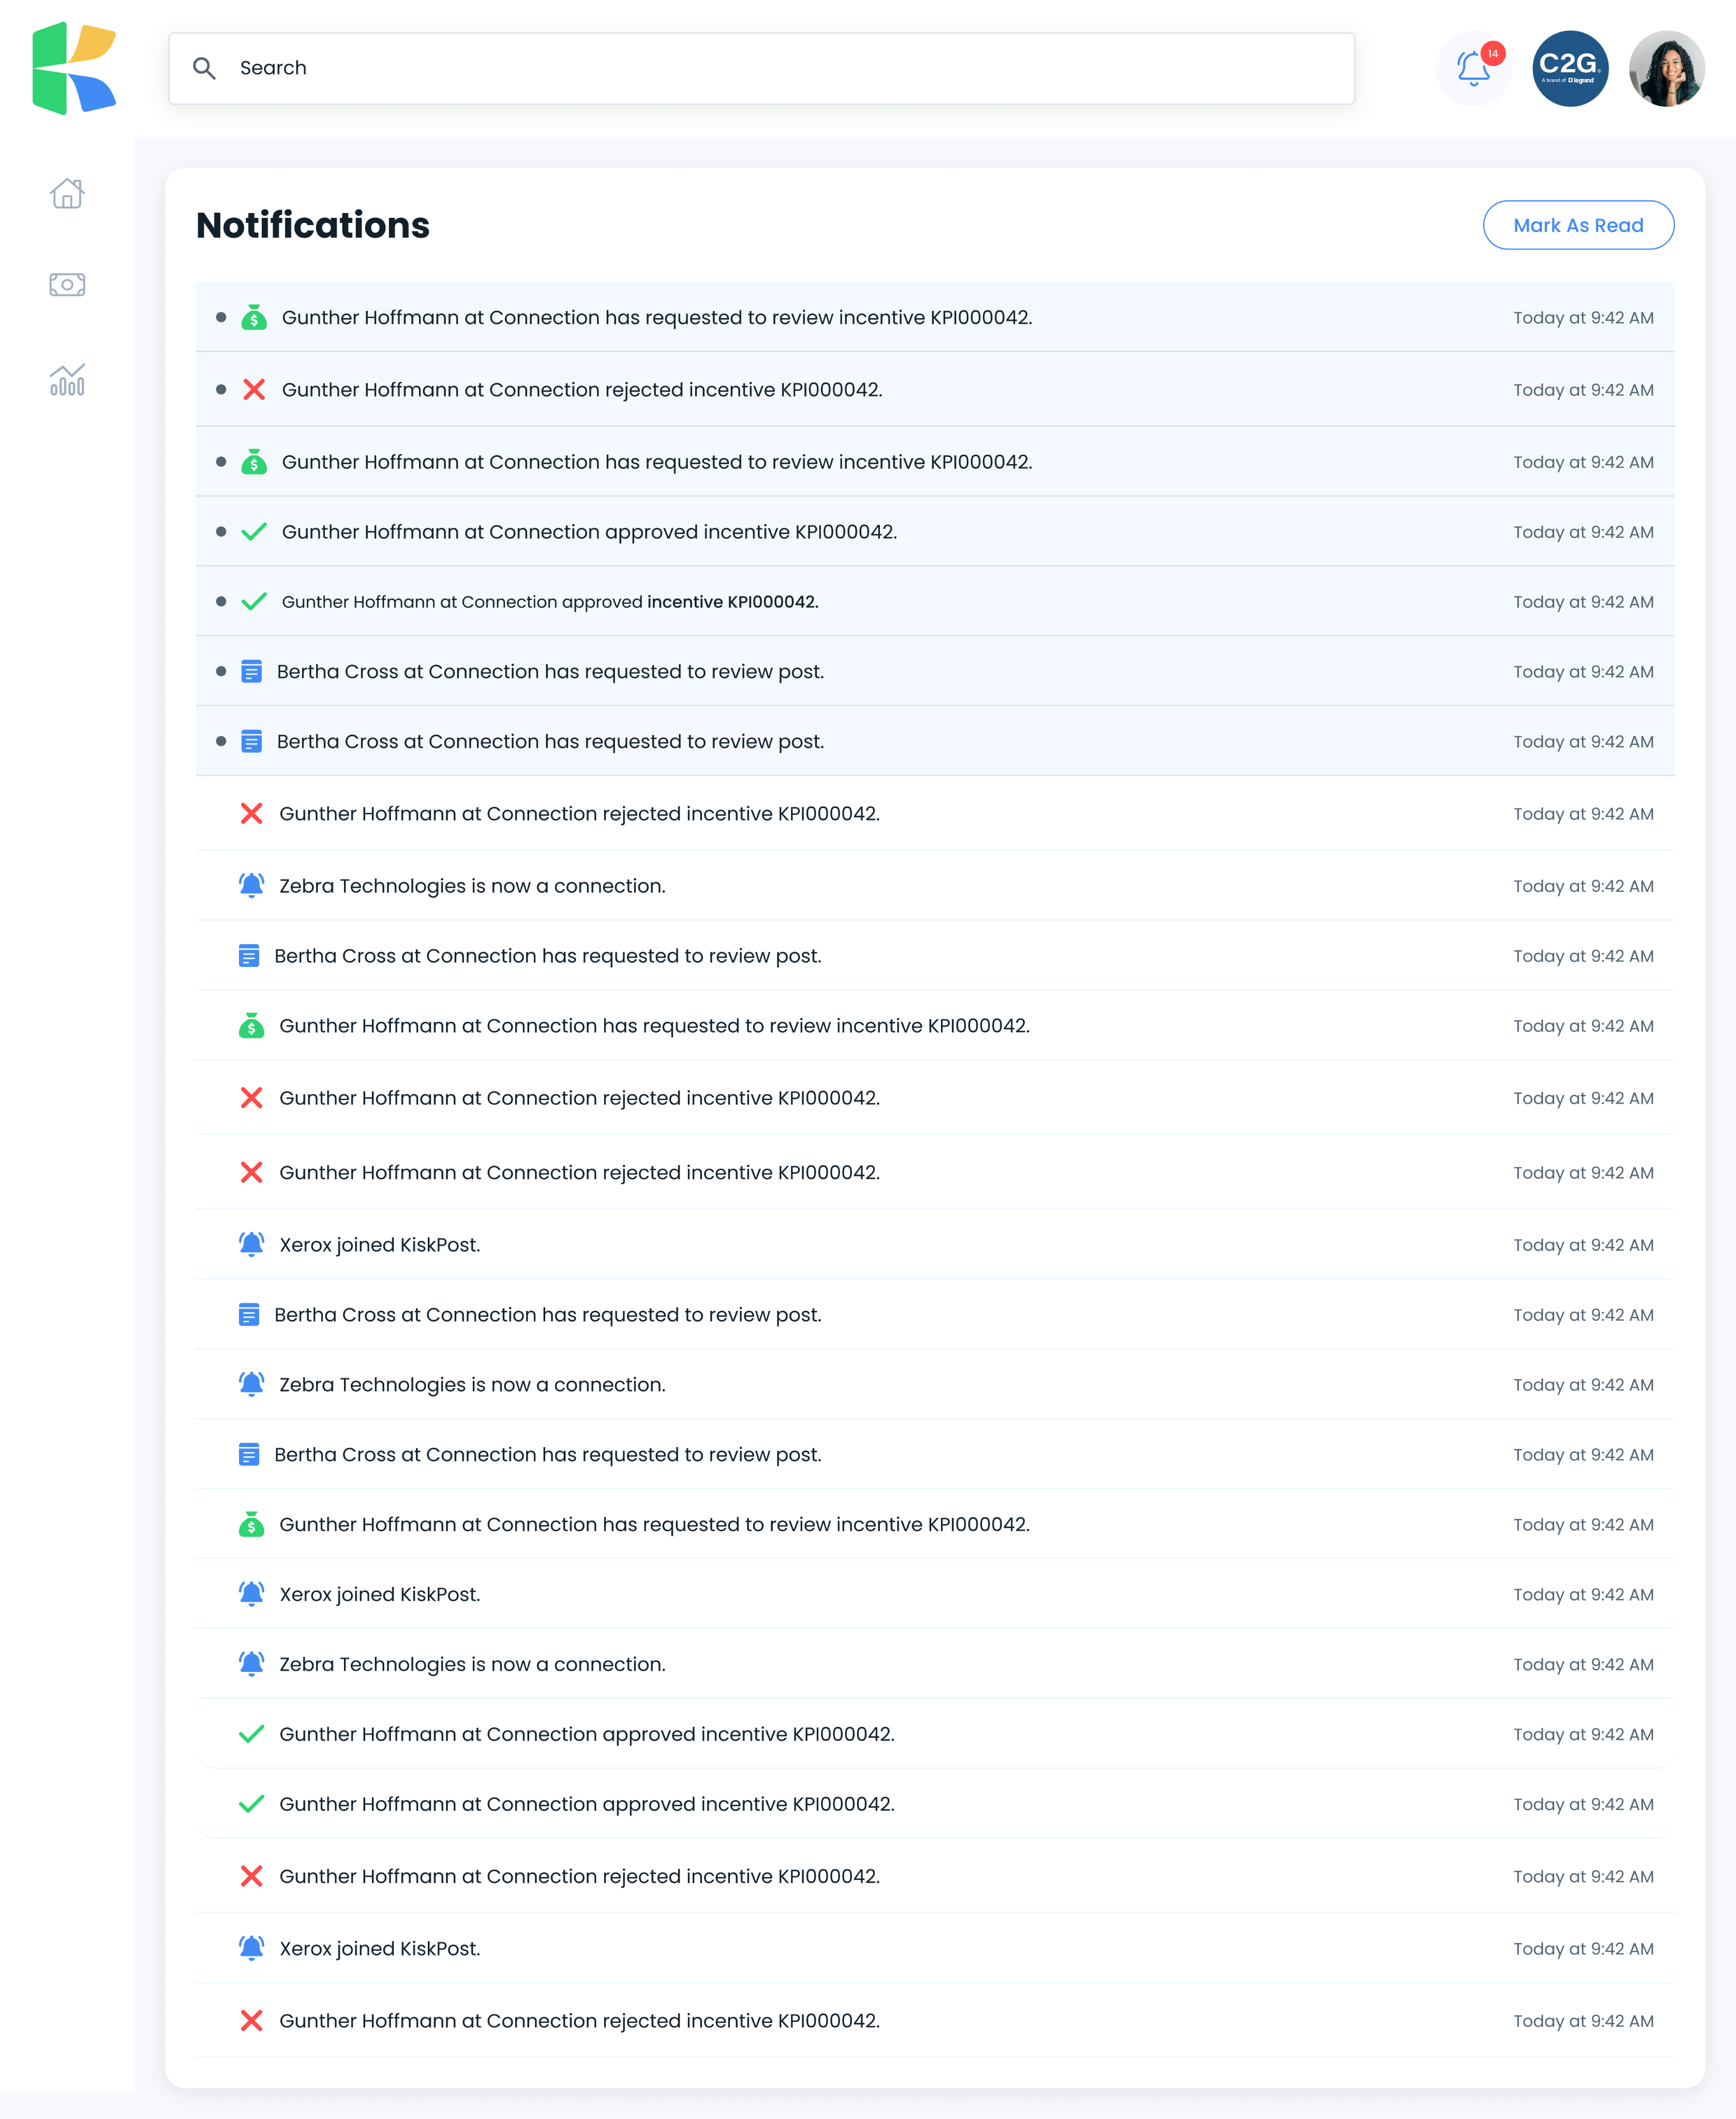
Task: Click checkmark icon on last approved incentive notification
Action: (x=251, y=1804)
